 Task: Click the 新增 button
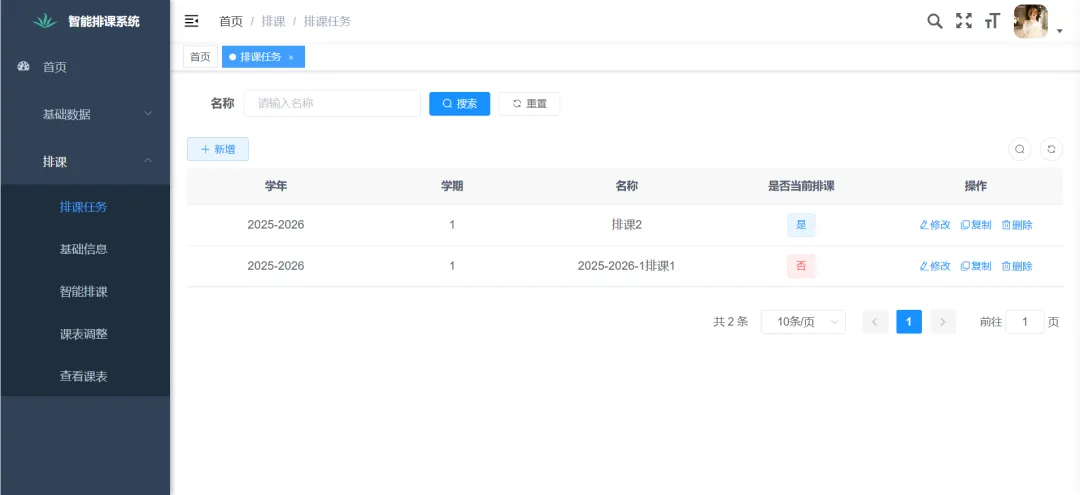click(218, 149)
